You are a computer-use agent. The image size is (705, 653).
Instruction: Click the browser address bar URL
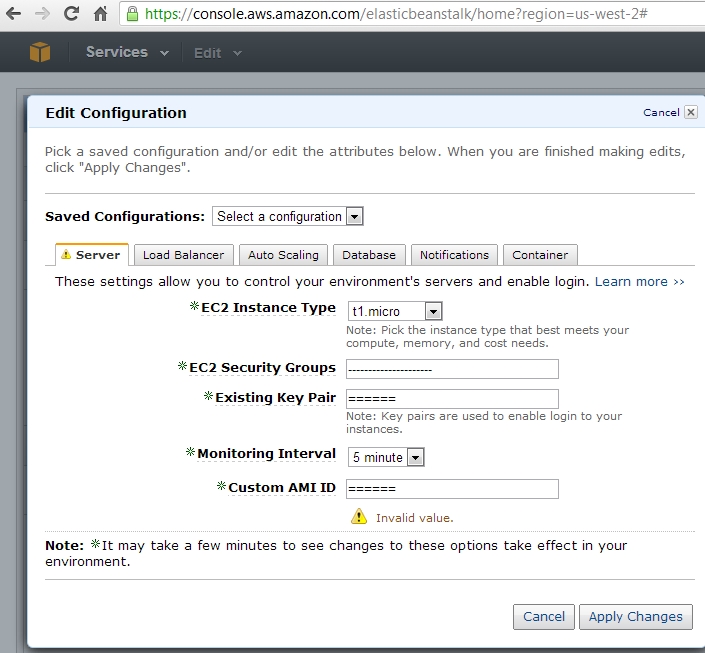(x=396, y=14)
